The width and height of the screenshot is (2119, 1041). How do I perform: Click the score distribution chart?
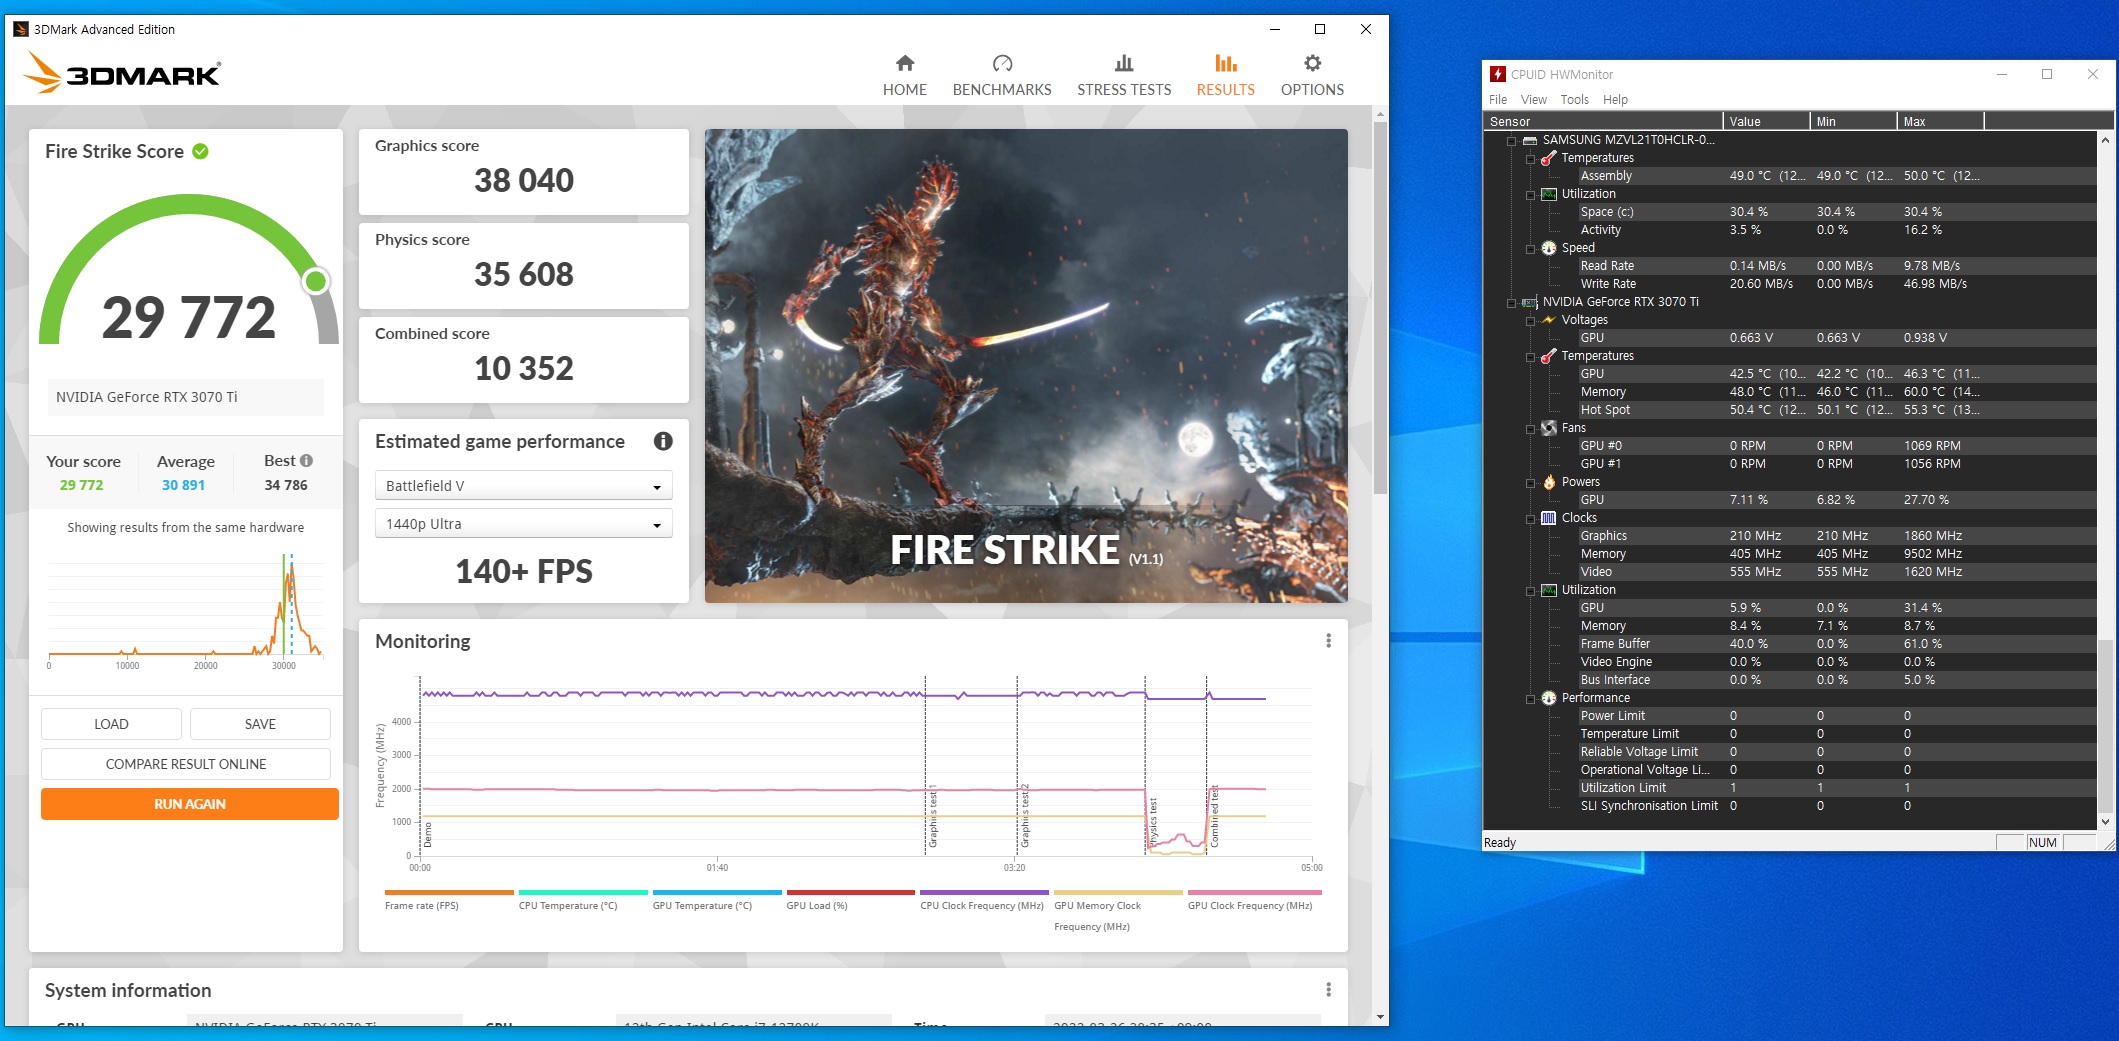pos(186,610)
